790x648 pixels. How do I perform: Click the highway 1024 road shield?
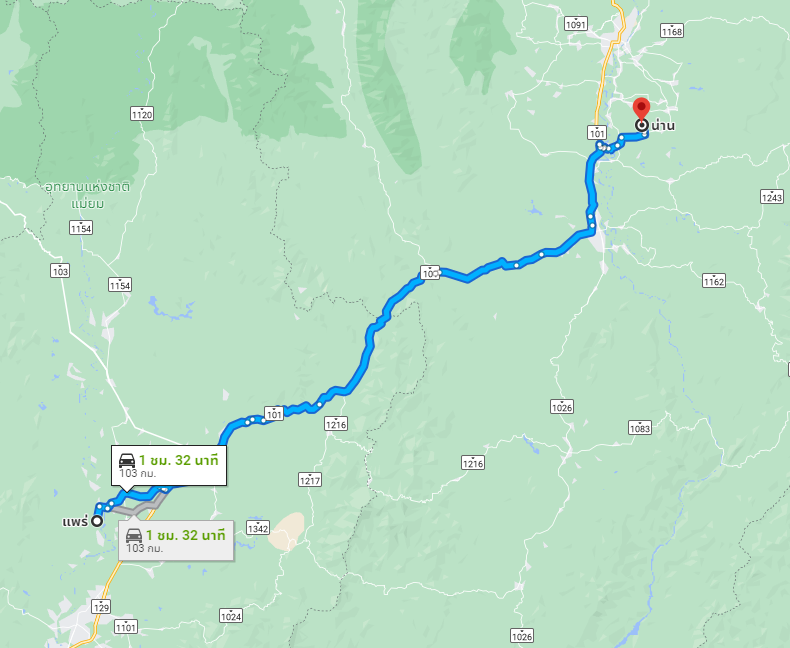(231, 616)
